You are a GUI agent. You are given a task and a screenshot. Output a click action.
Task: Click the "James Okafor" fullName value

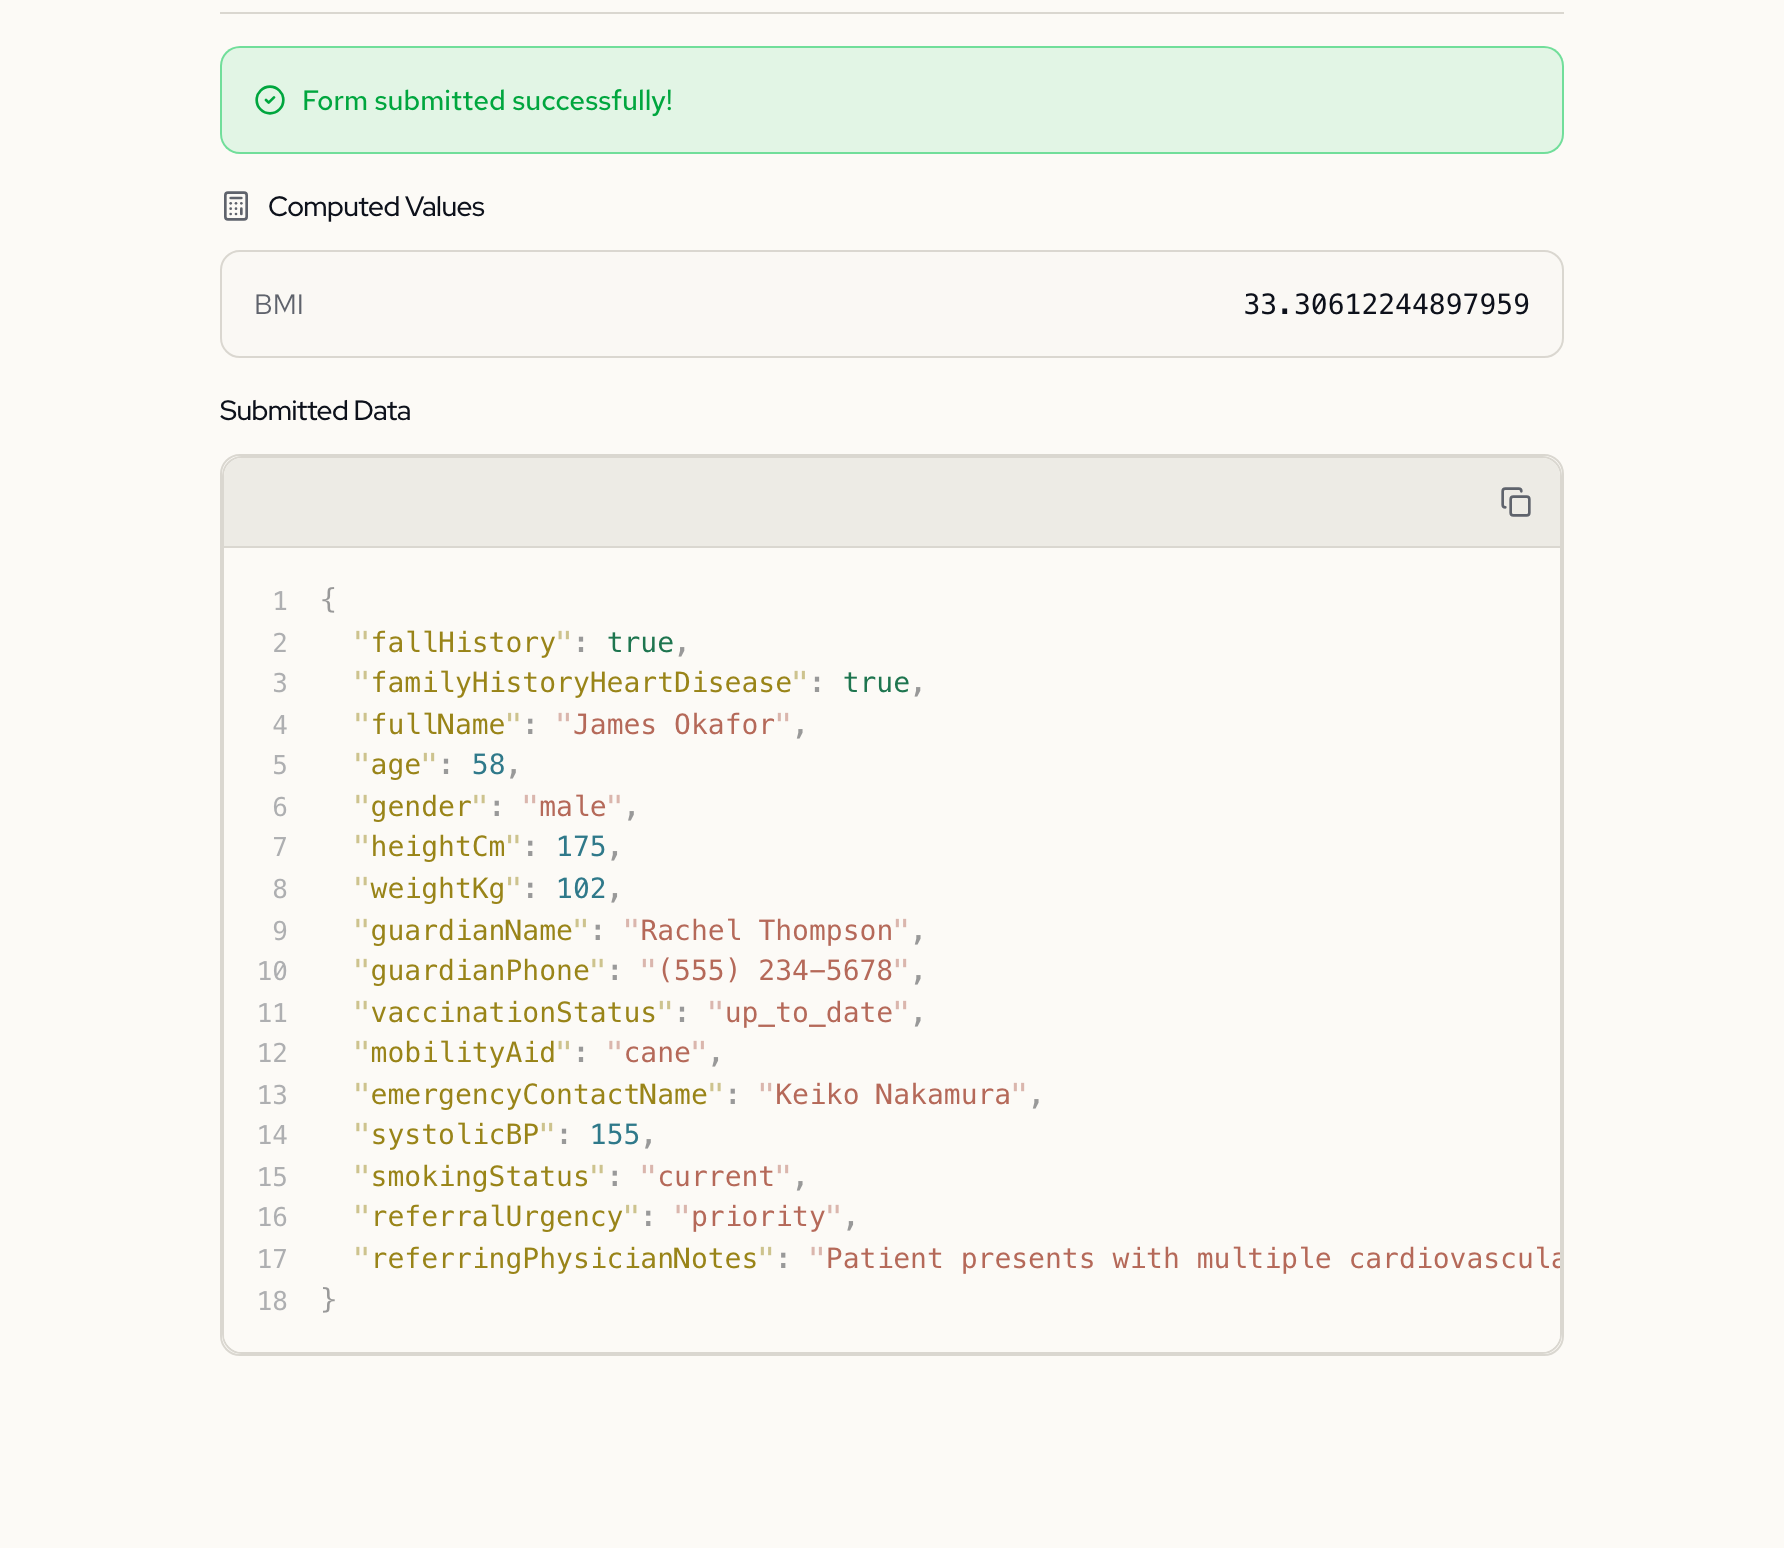(673, 724)
